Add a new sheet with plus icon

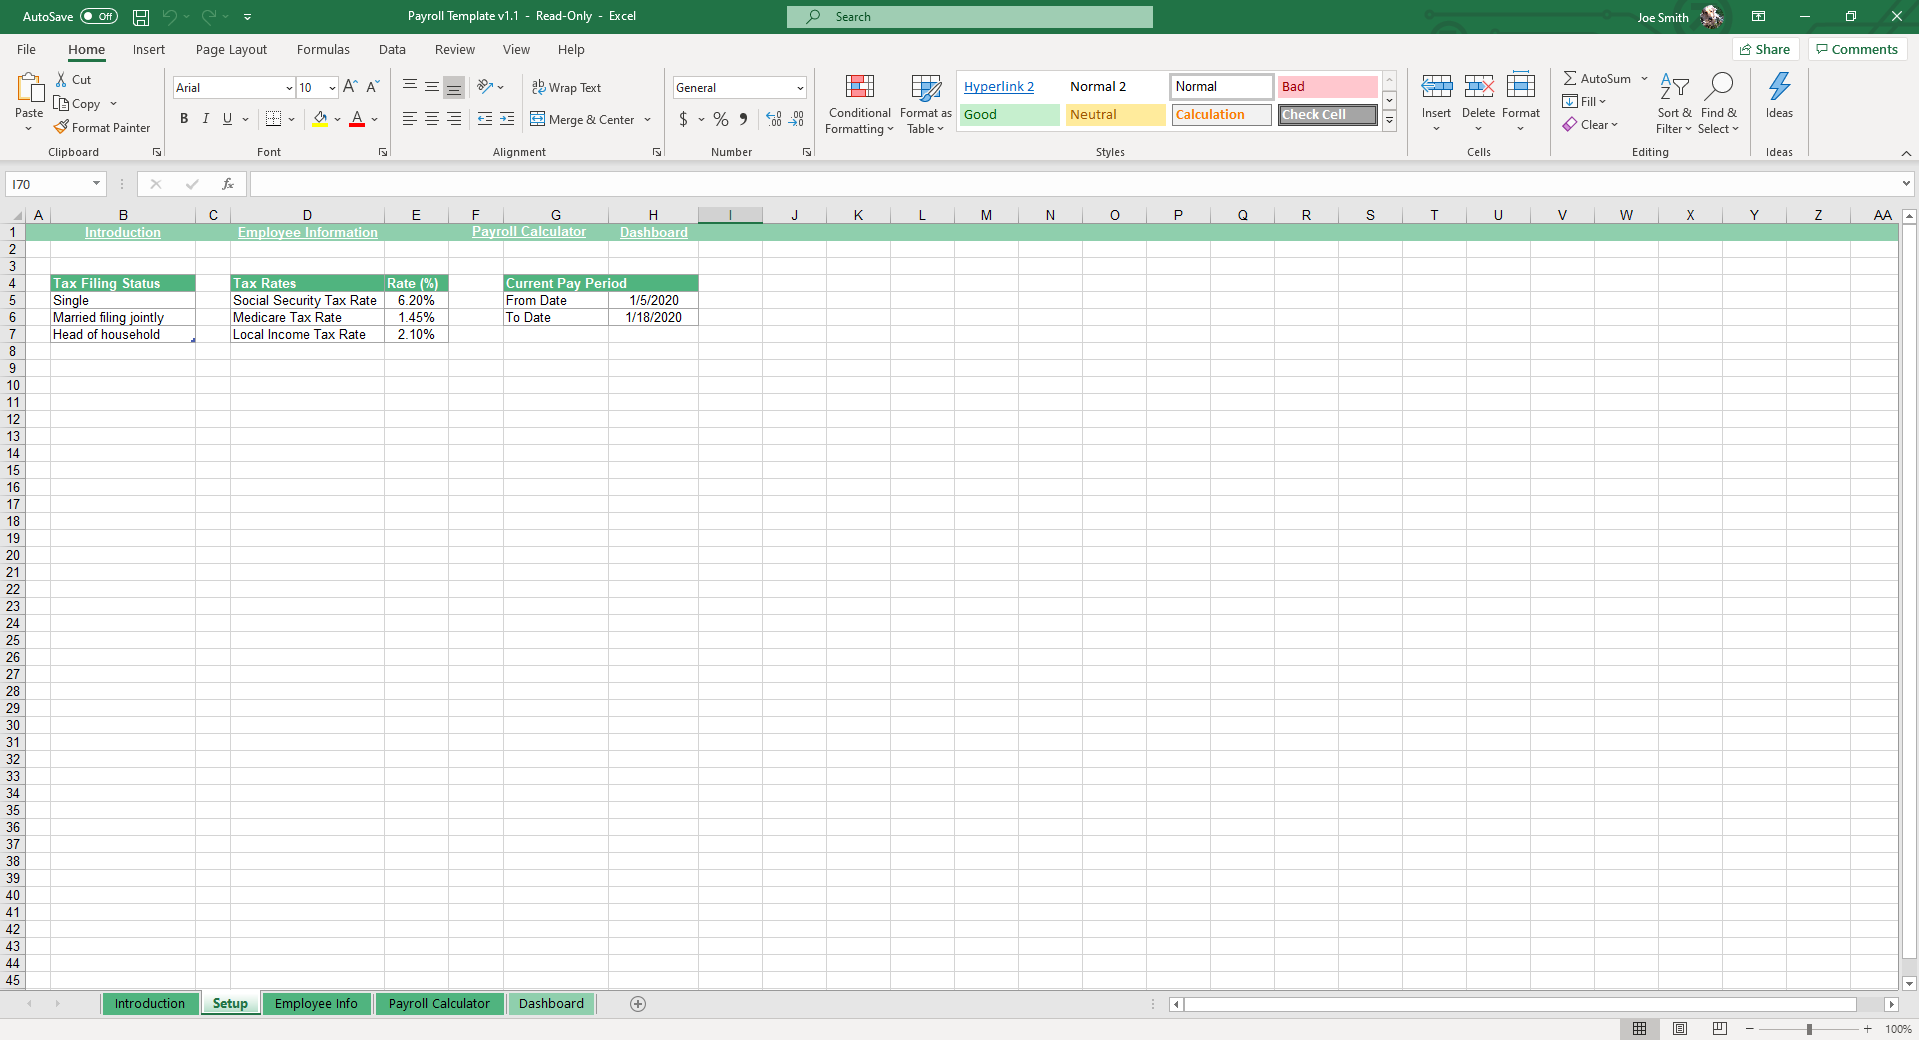pos(638,1004)
